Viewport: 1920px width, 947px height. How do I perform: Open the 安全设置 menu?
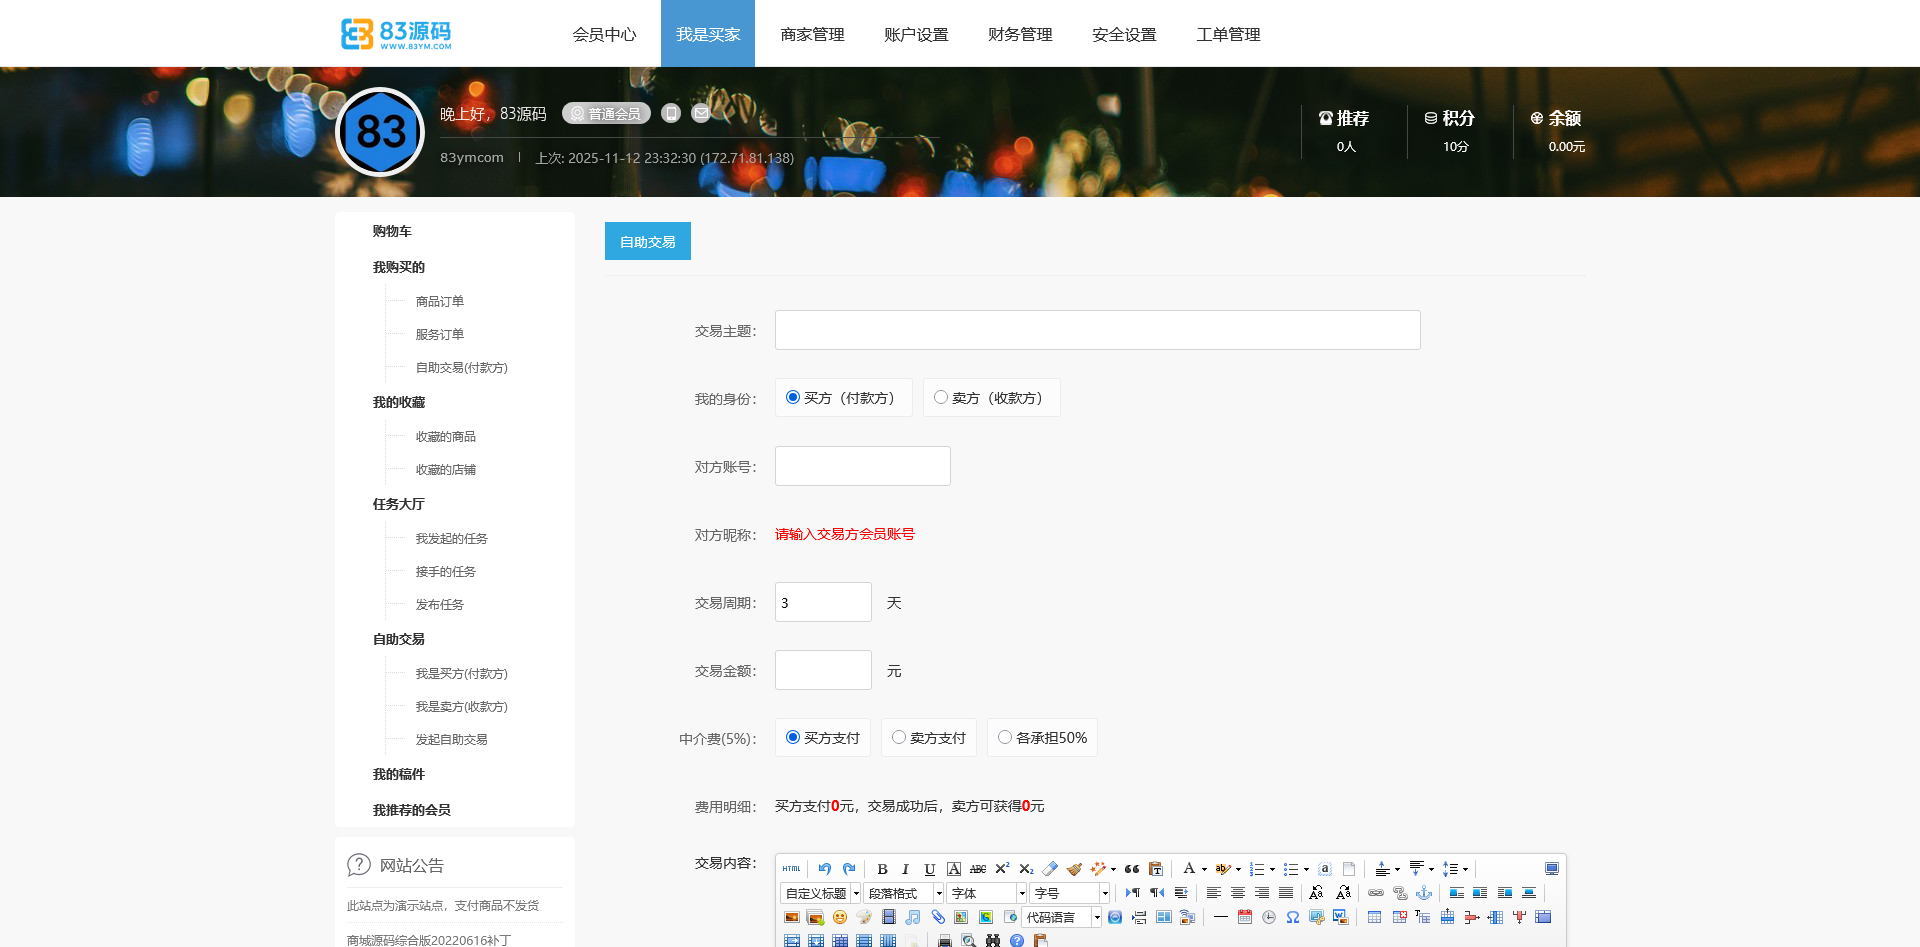tap(1124, 34)
